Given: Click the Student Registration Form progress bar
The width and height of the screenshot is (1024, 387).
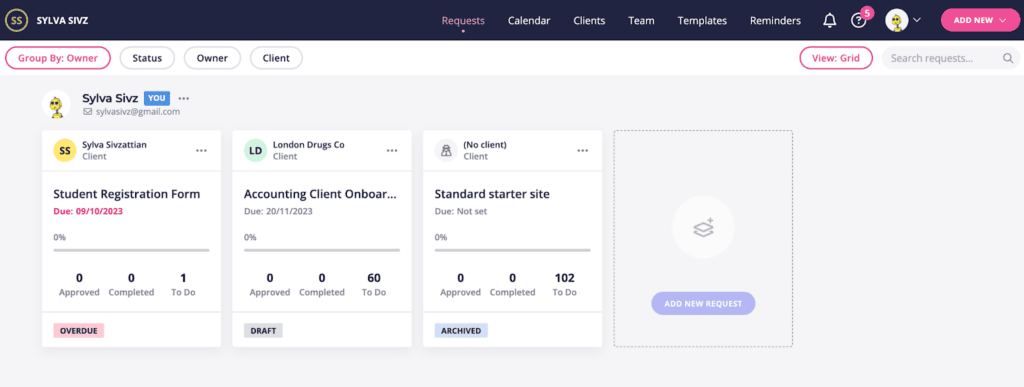Looking at the screenshot, I should tap(131, 250).
